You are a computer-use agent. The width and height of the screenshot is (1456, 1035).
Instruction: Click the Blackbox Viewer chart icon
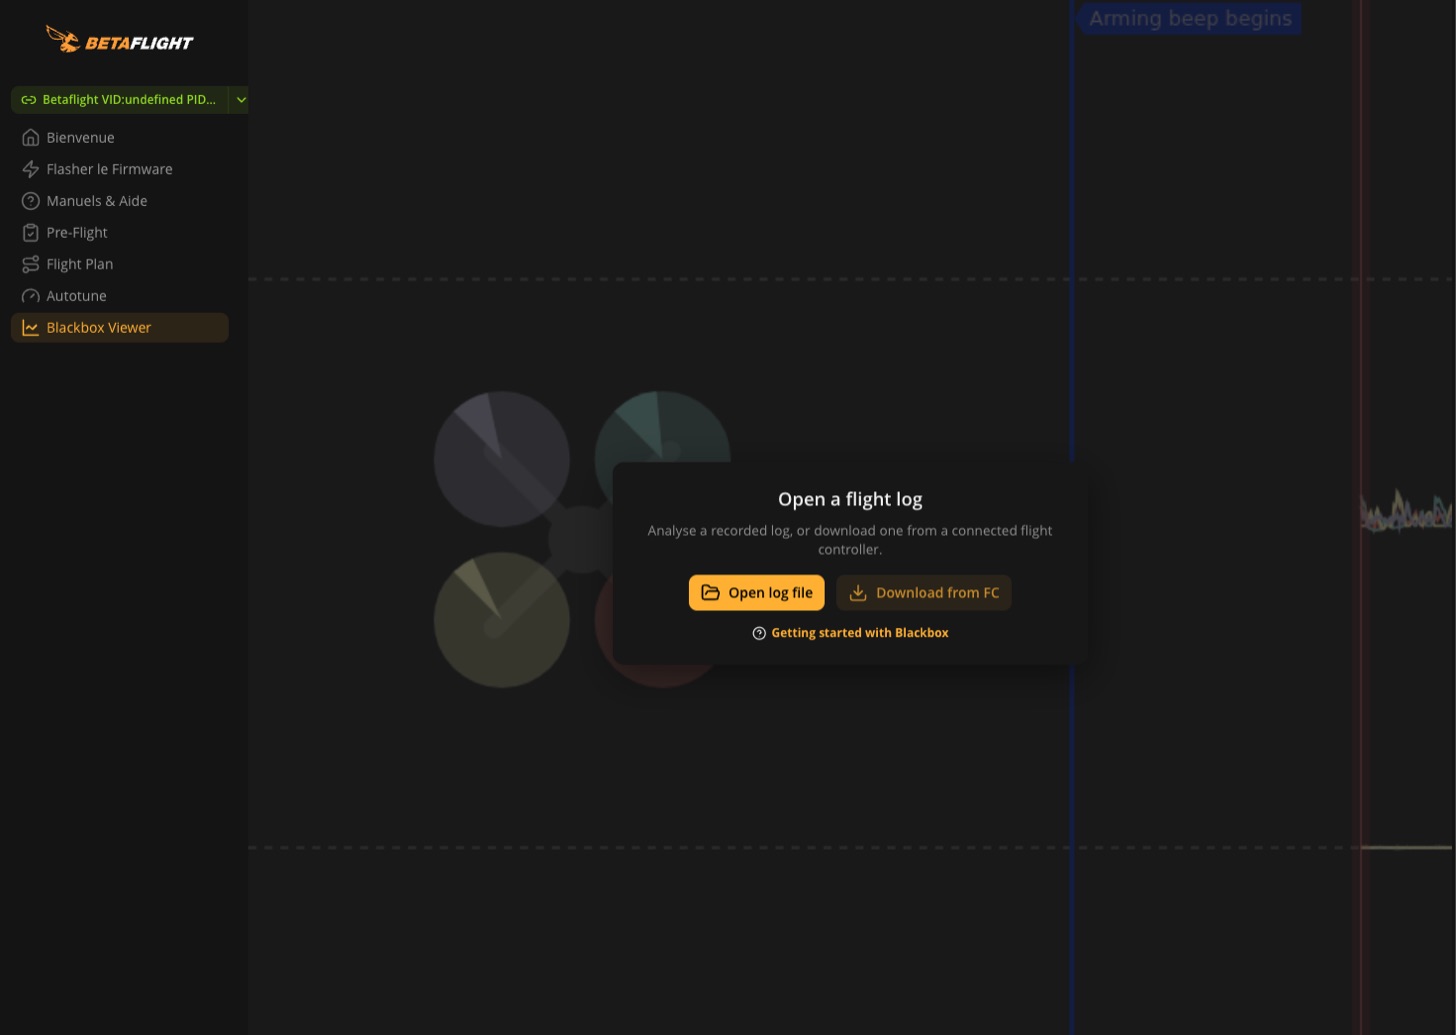tap(31, 328)
